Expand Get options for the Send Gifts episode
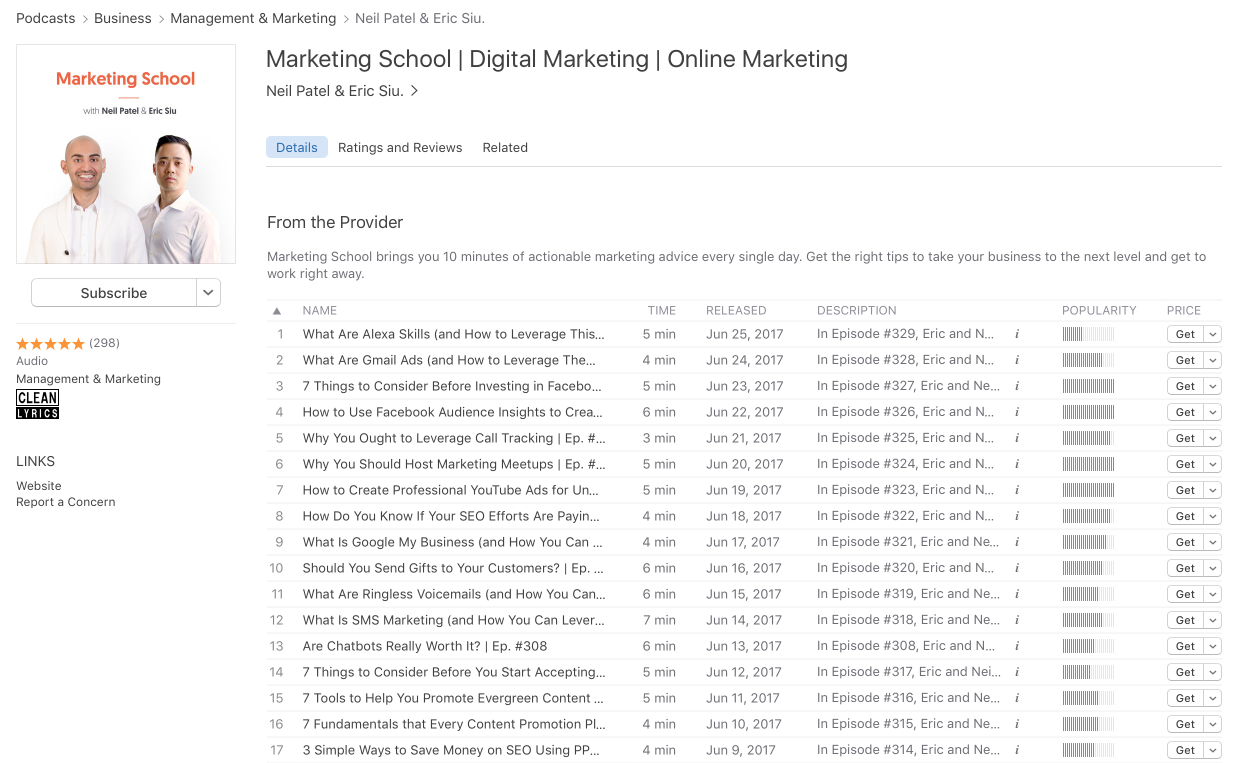 1213,568
